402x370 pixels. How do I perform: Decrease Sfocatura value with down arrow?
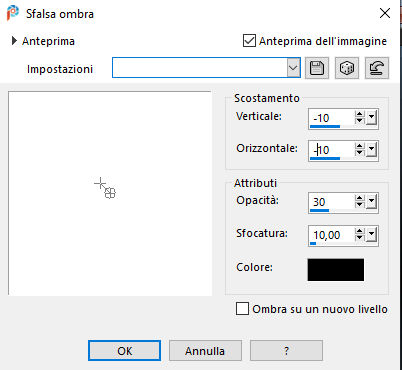pyautogui.click(x=359, y=237)
